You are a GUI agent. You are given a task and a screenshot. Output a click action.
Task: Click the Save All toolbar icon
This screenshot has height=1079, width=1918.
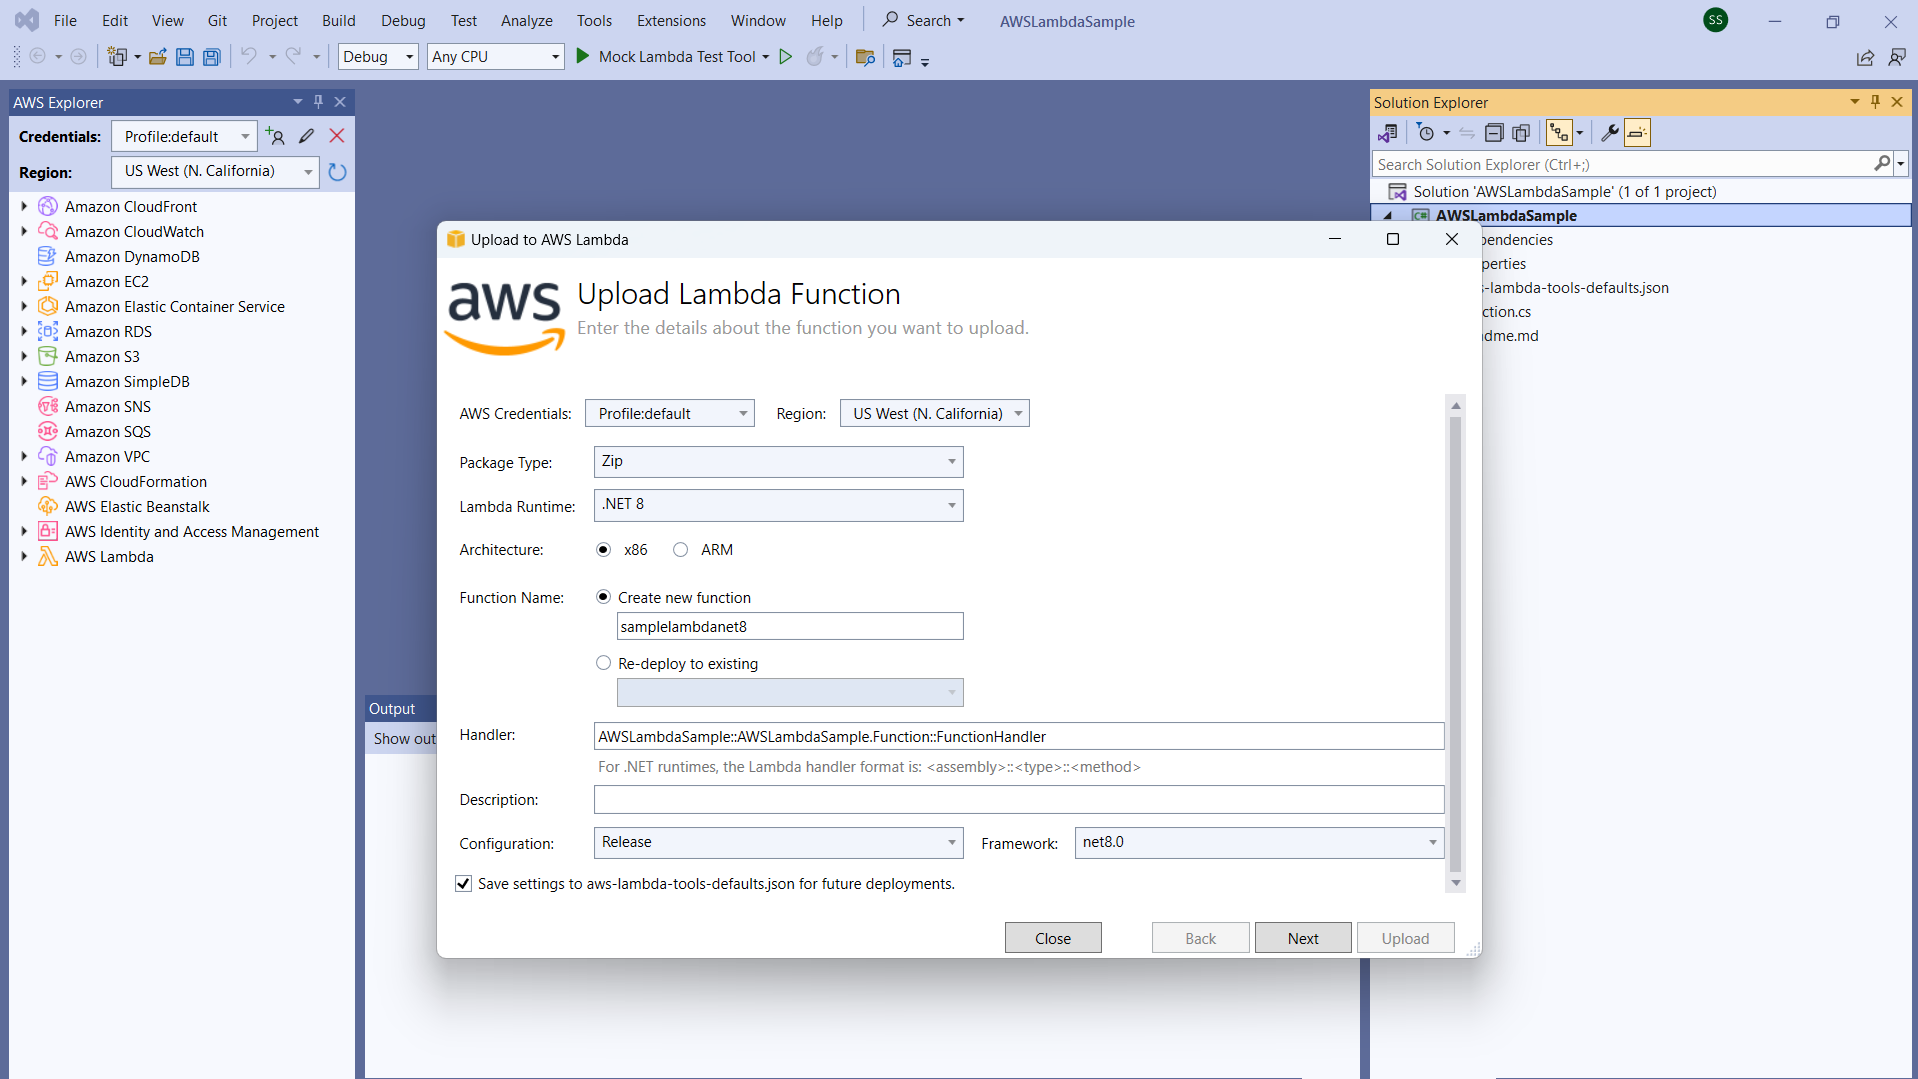point(211,56)
